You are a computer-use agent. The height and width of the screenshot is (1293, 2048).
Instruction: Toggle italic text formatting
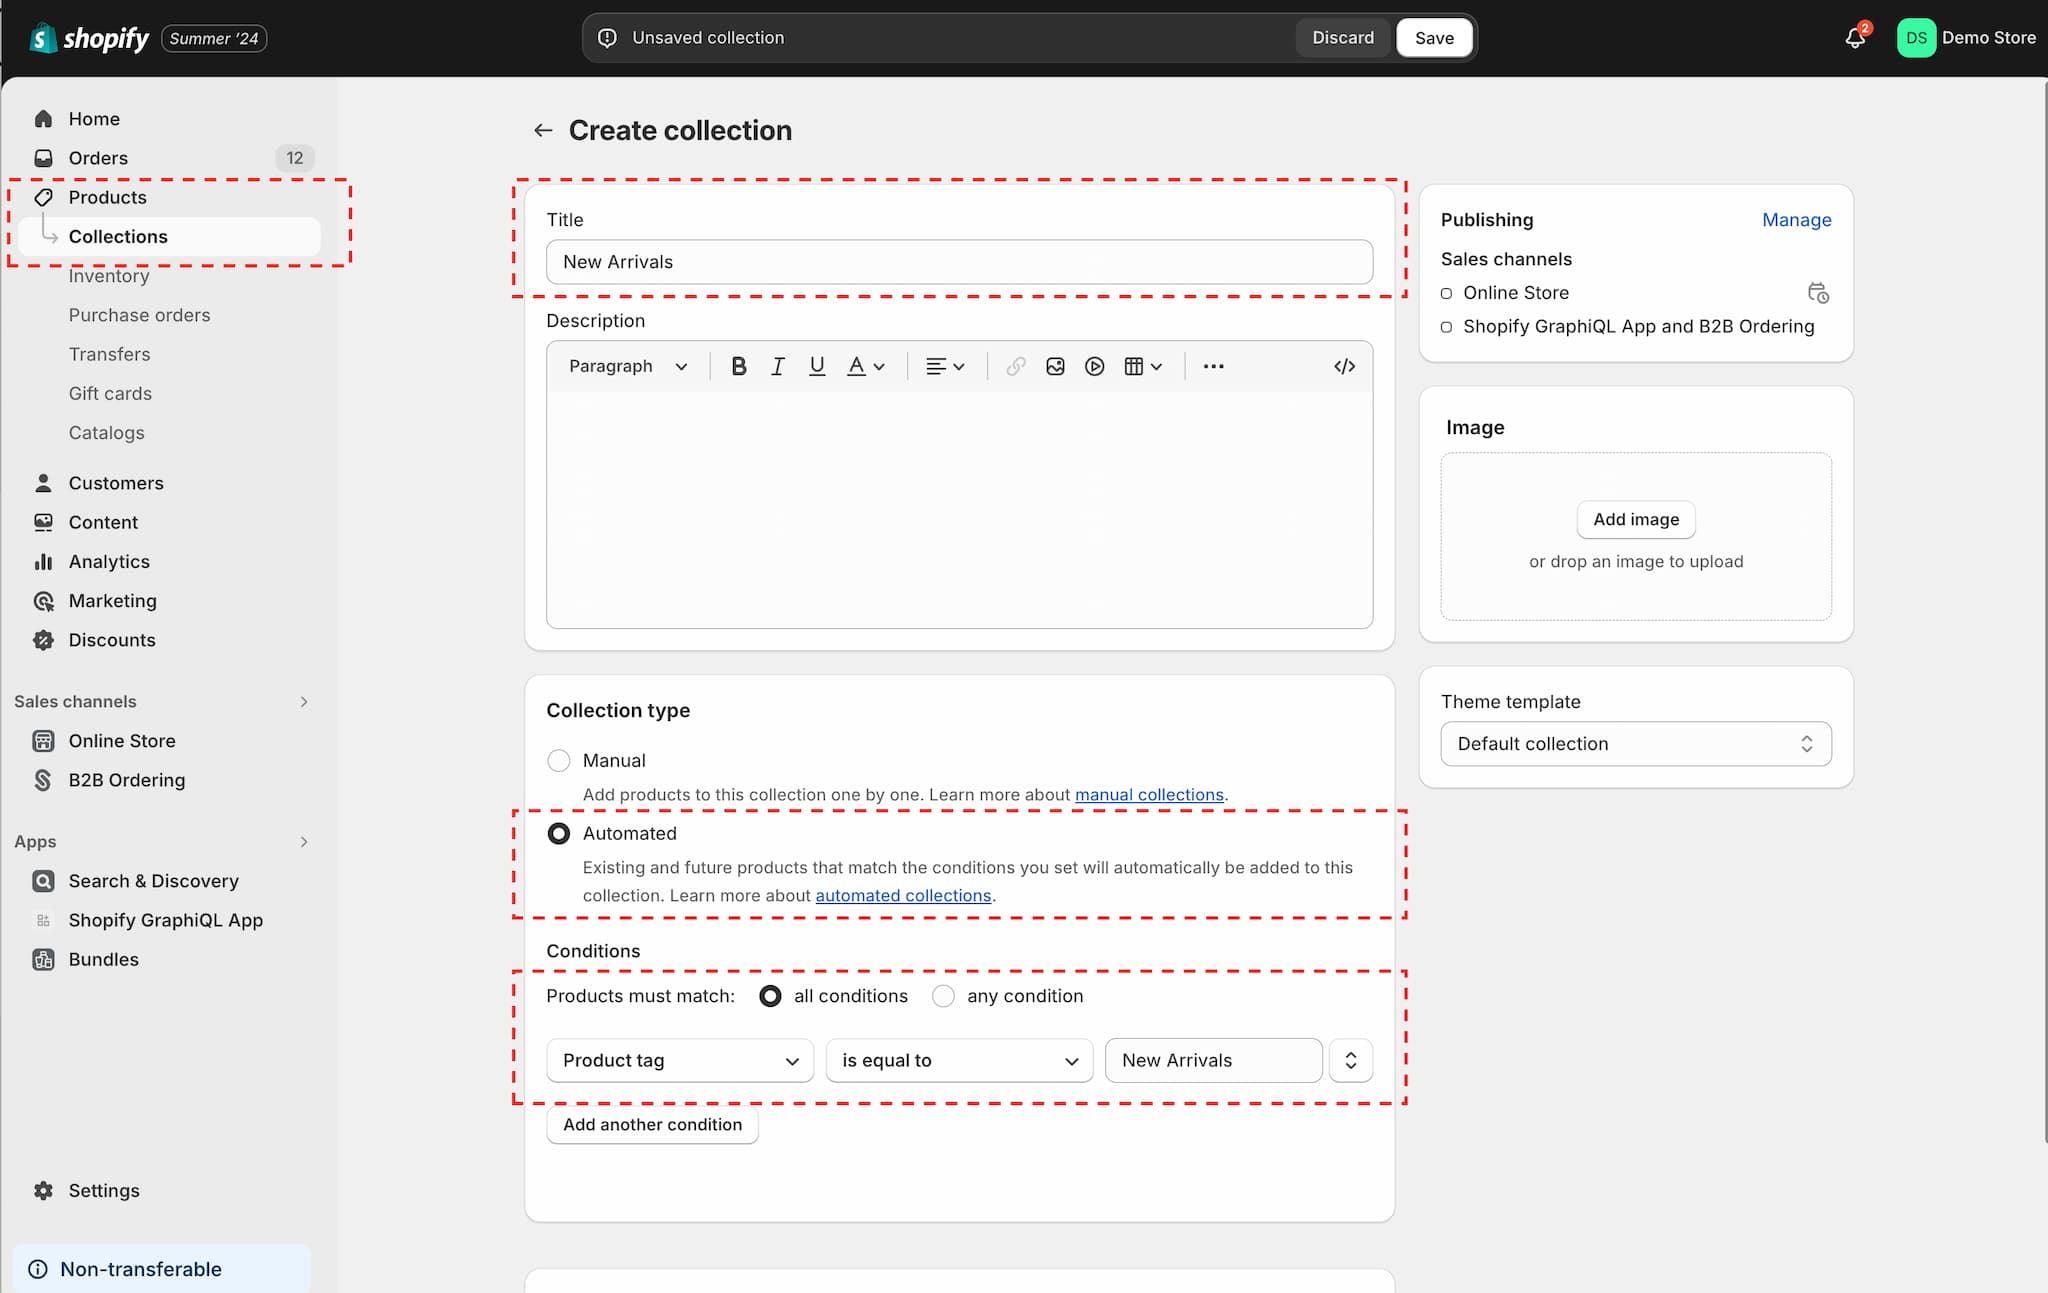tap(777, 366)
